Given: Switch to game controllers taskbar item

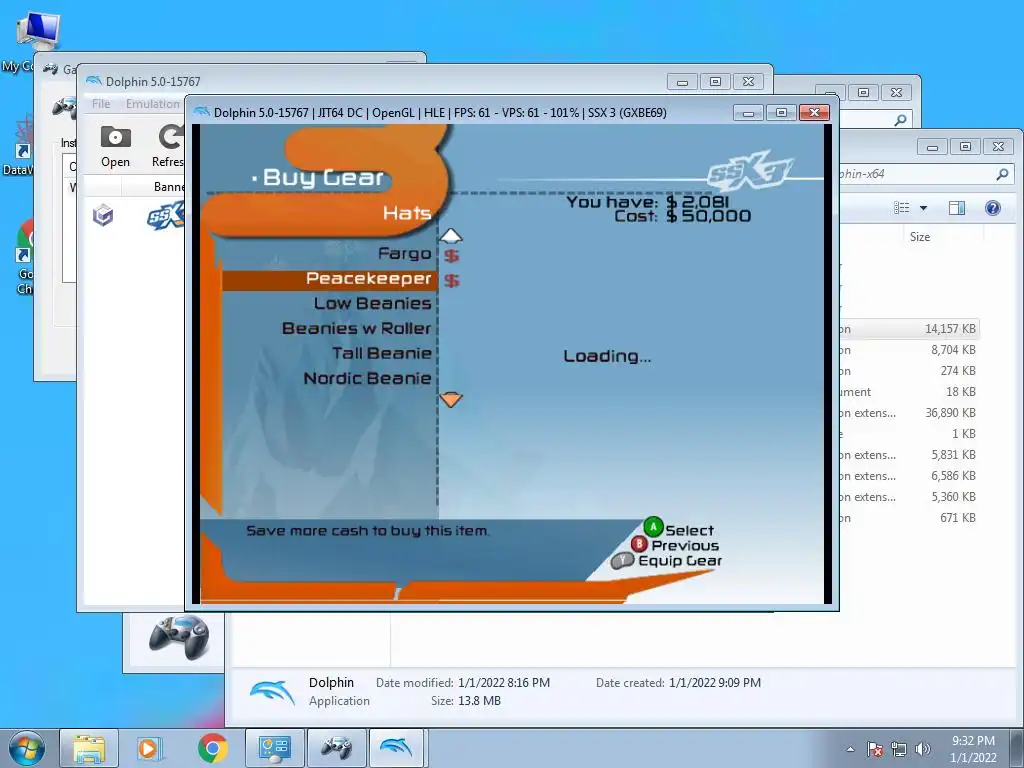Looking at the screenshot, I should click(x=336, y=748).
